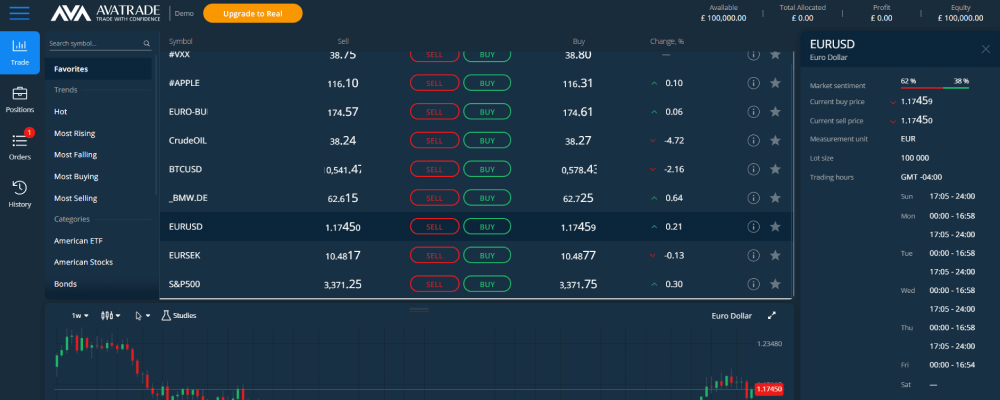Open the candlestick chart type dropdown
The width and height of the screenshot is (1000, 400).
111,315
